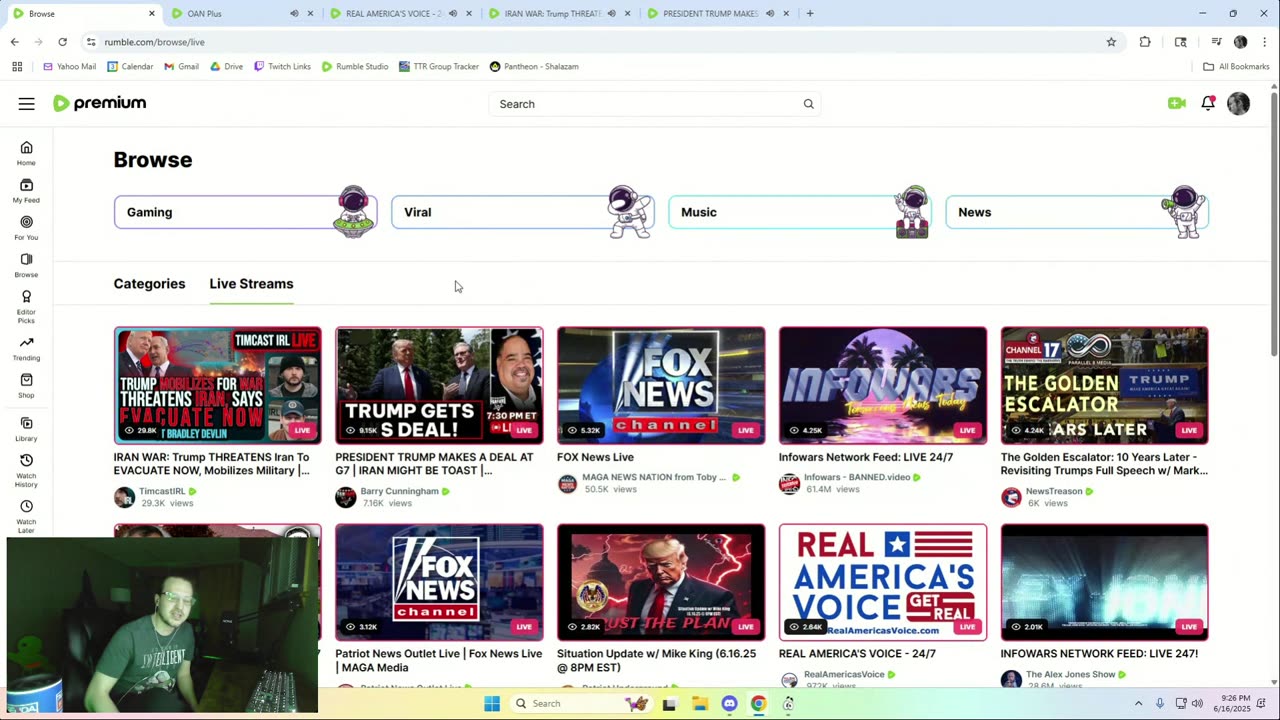Click the Rumble search field

[654, 104]
